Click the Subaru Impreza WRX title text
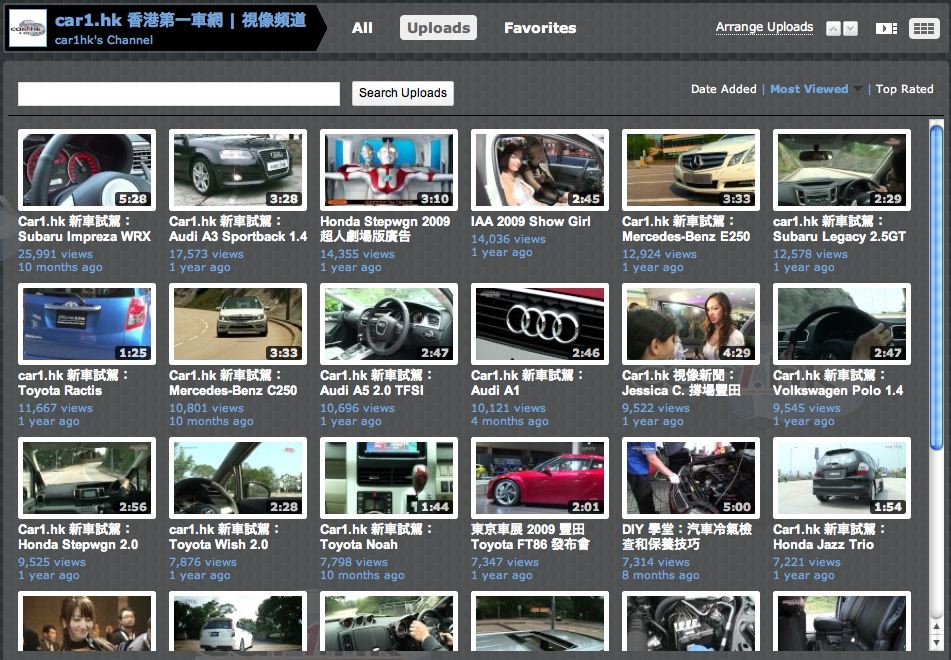The width and height of the screenshot is (951, 660). [84, 229]
